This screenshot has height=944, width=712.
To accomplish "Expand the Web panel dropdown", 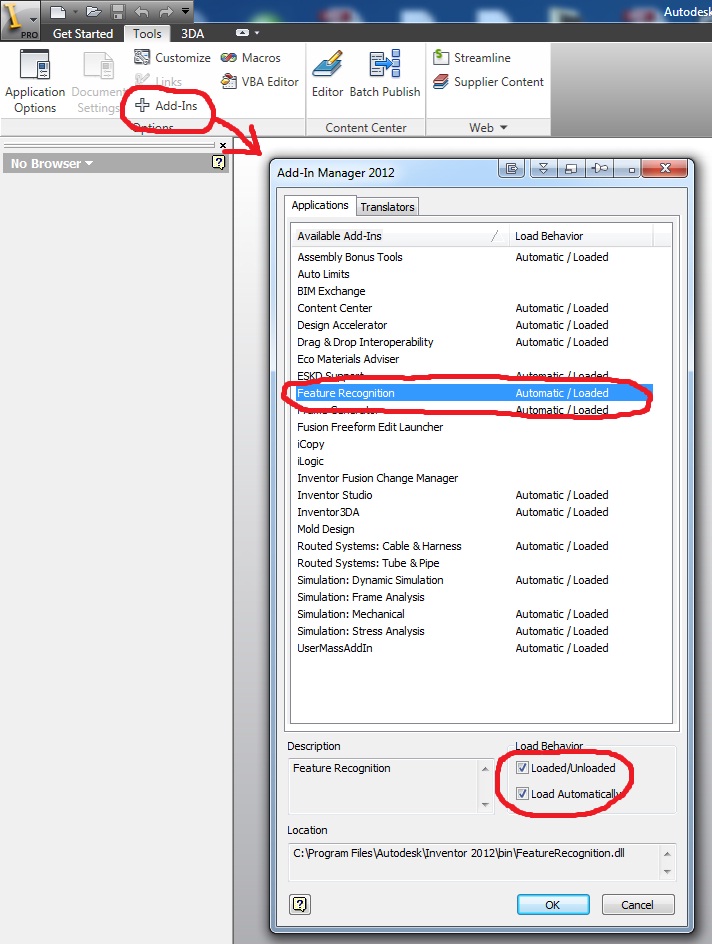I will click(488, 128).
